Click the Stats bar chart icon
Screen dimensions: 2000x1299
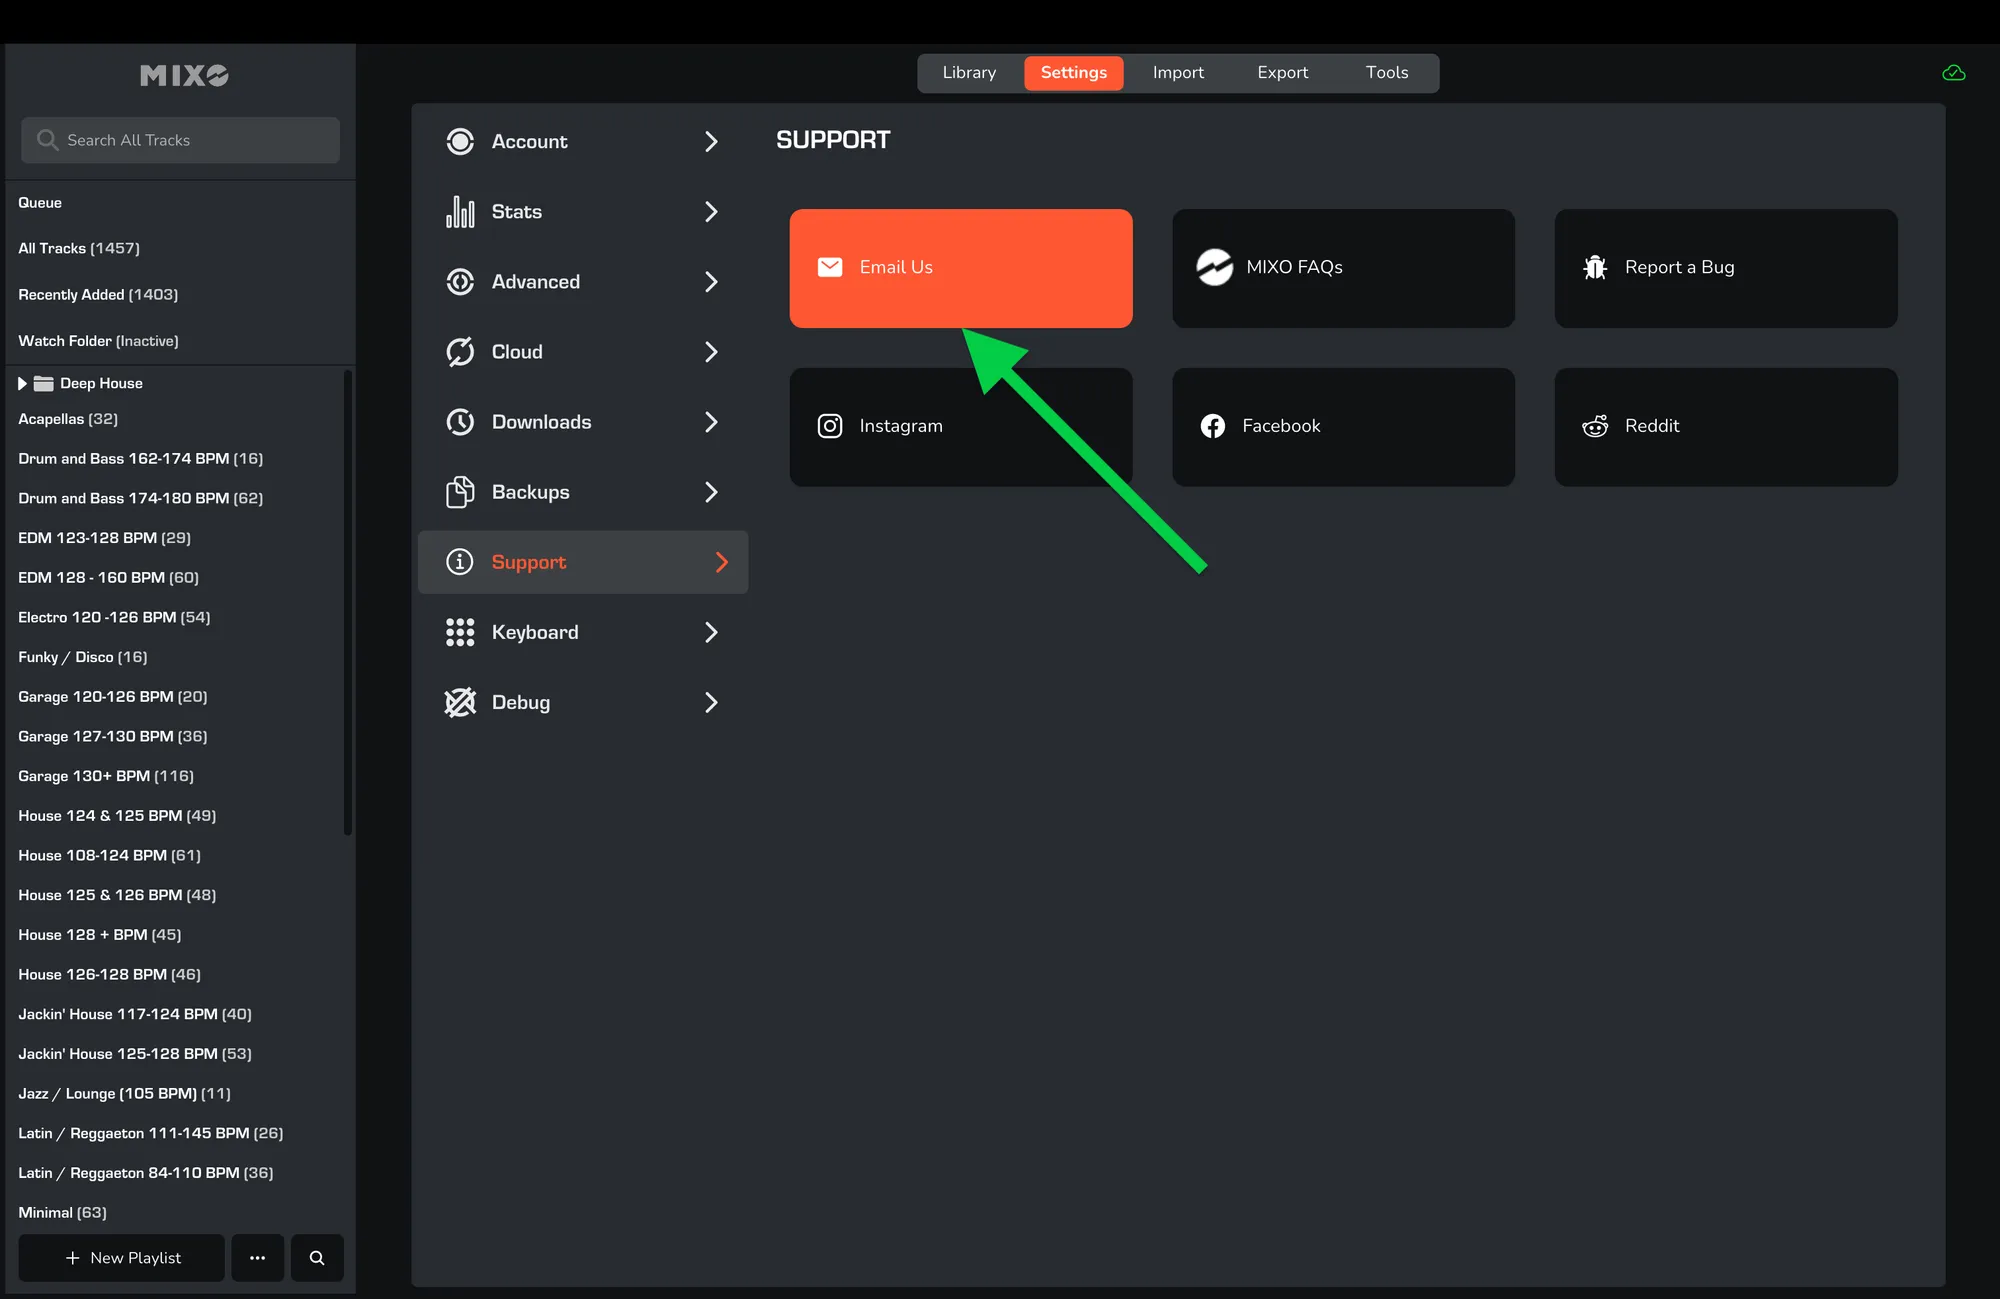pos(460,212)
